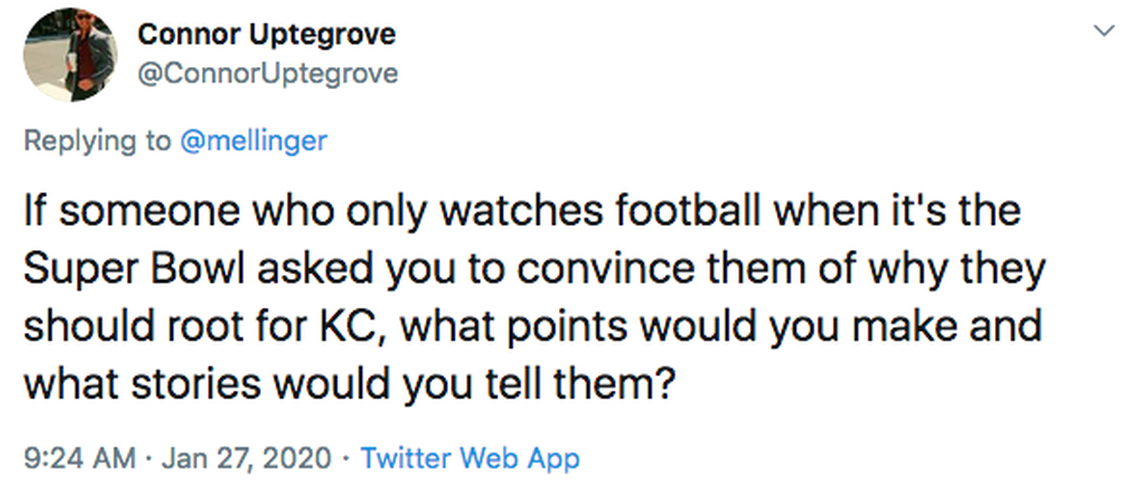The image size is (1140, 499).
Task: Open the Twitter Web App source link
Action: [469, 459]
